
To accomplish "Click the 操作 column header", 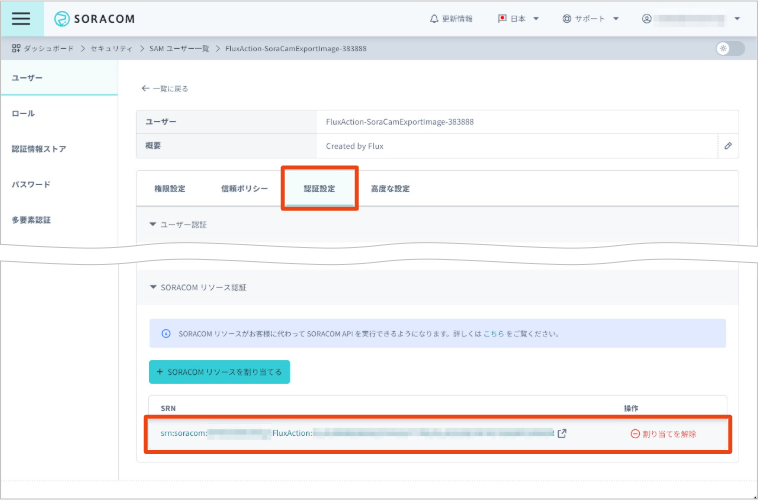I will click(x=631, y=408).
